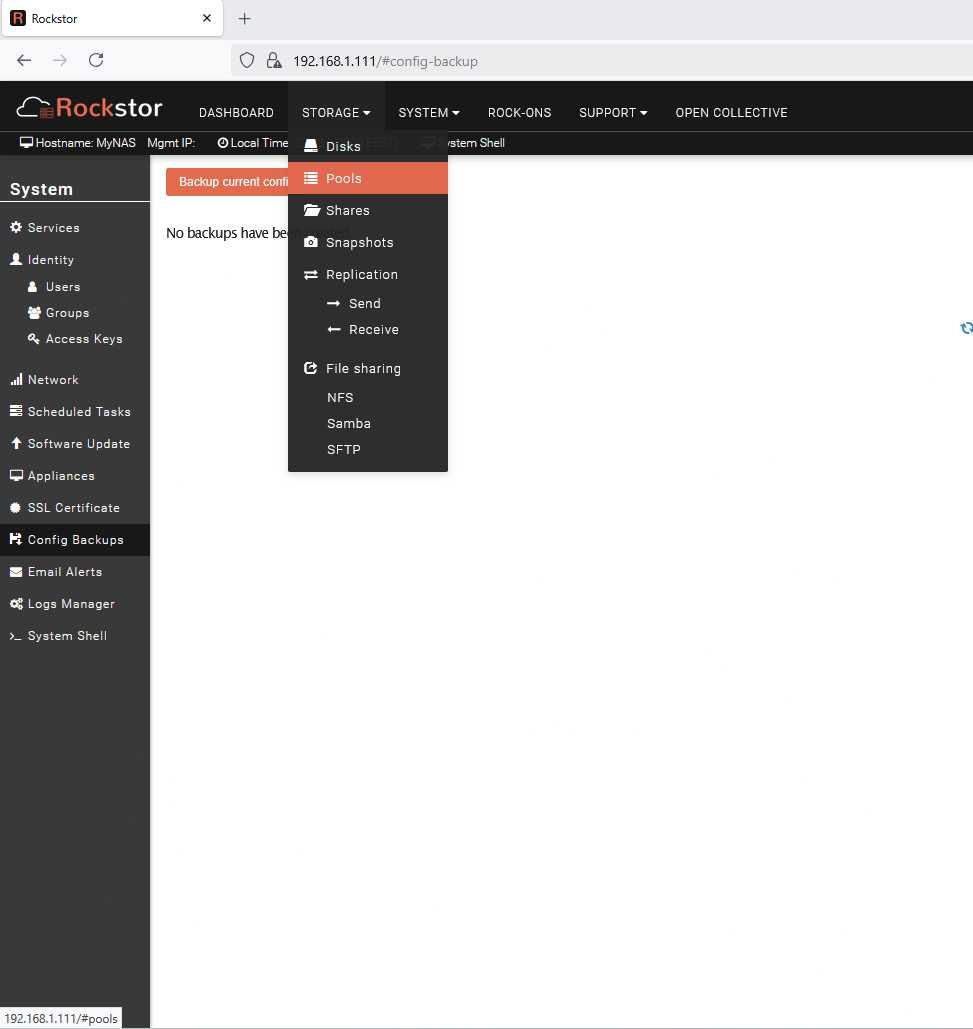
Task: Click the Services gear icon
Action: click(x=16, y=227)
